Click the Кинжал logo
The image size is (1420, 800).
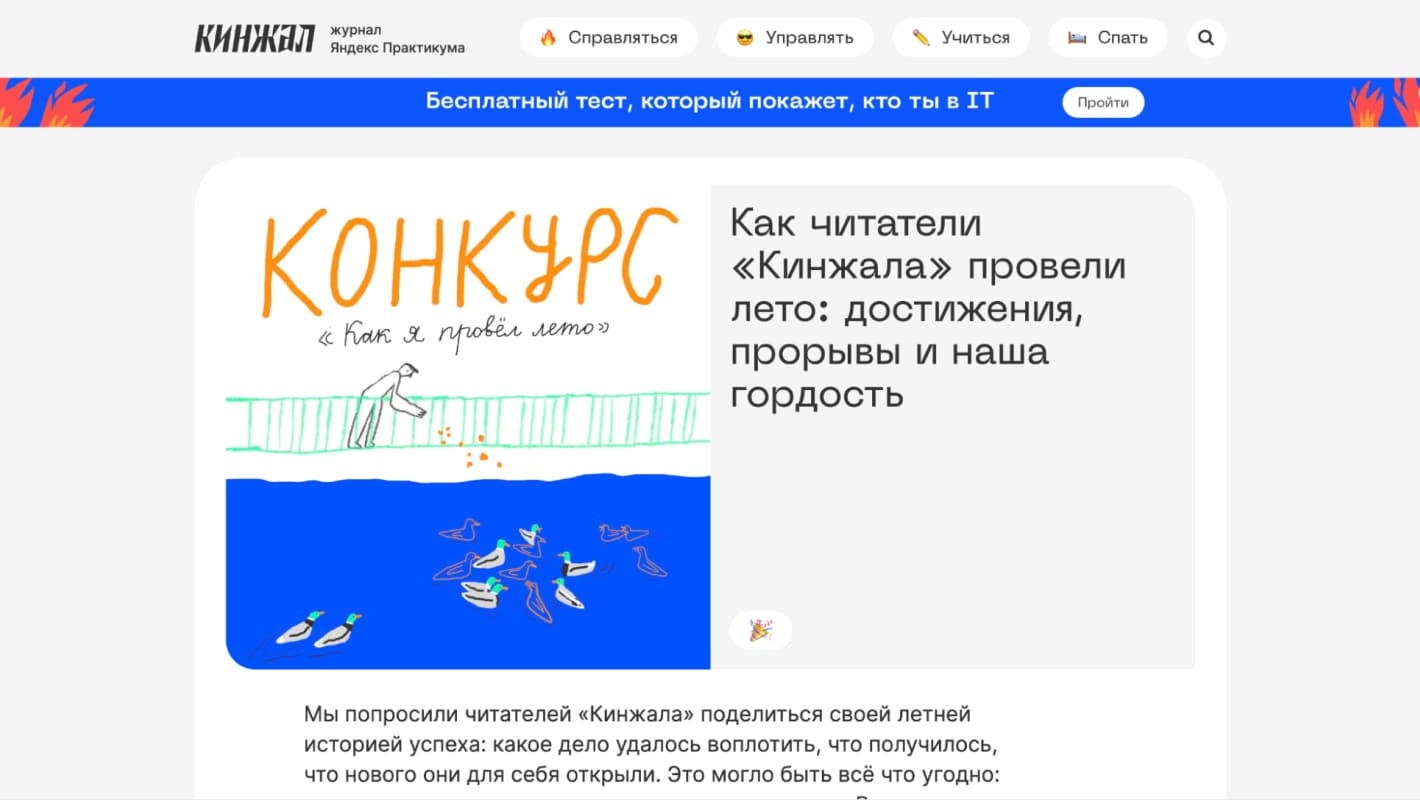[x=254, y=38]
